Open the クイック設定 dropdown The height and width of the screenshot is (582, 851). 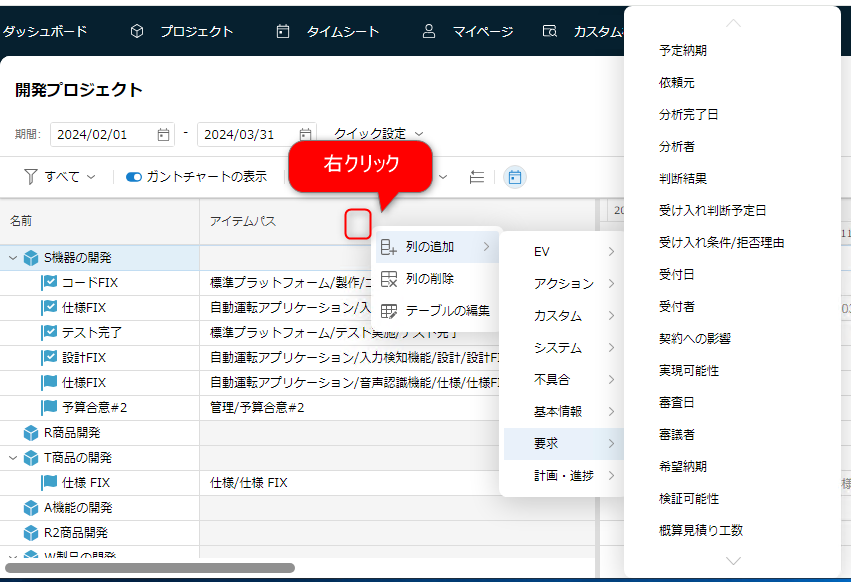coord(378,134)
